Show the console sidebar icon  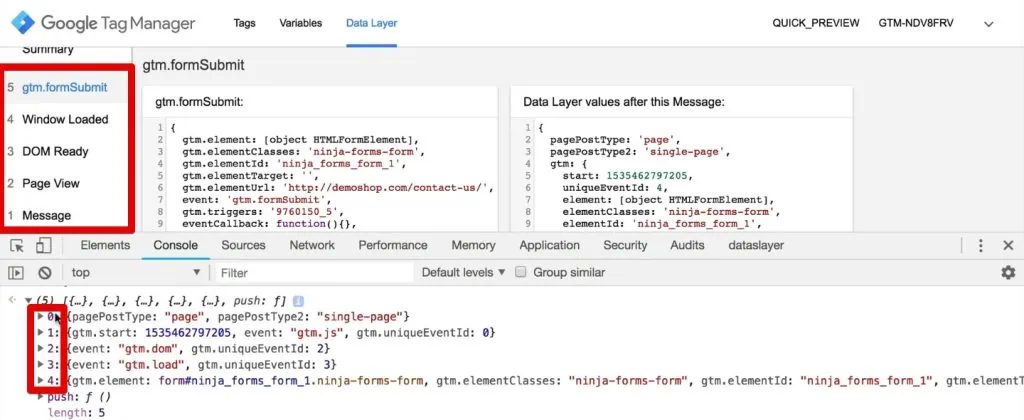(16, 272)
